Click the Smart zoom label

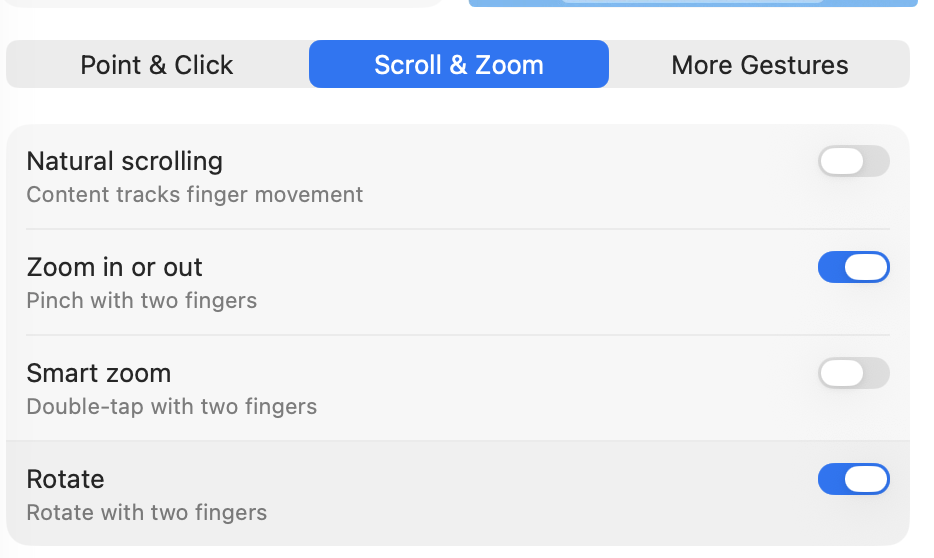[98, 373]
